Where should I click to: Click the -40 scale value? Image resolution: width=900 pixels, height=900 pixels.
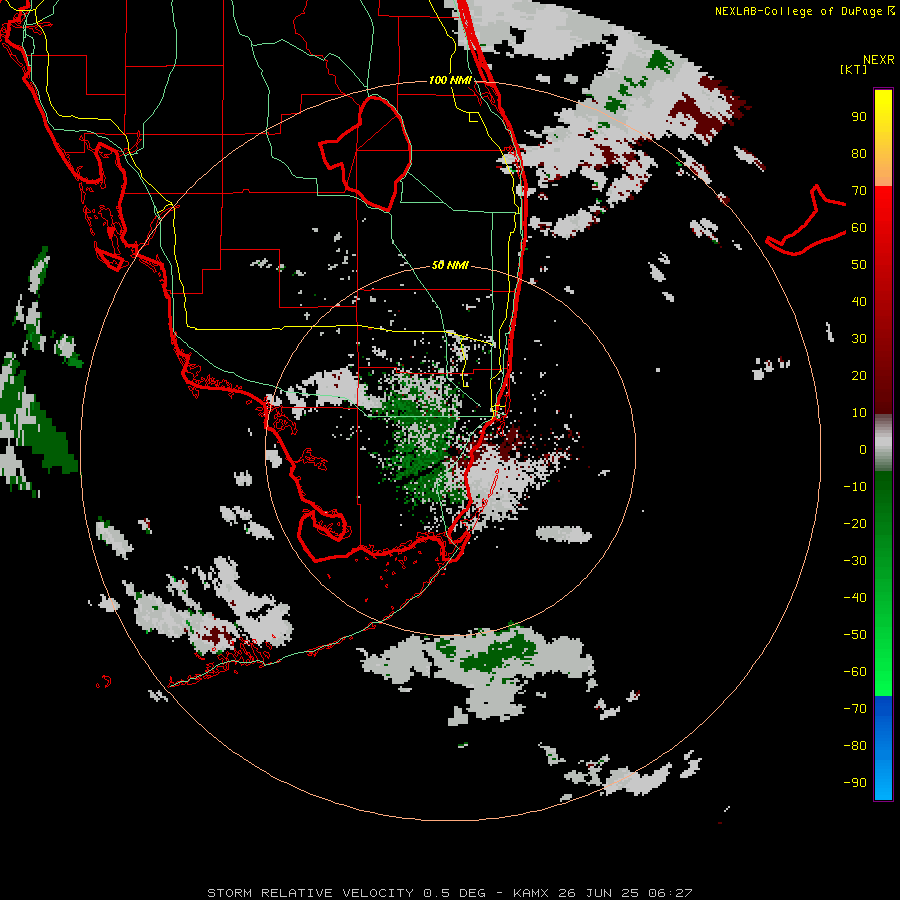point(855,598)
